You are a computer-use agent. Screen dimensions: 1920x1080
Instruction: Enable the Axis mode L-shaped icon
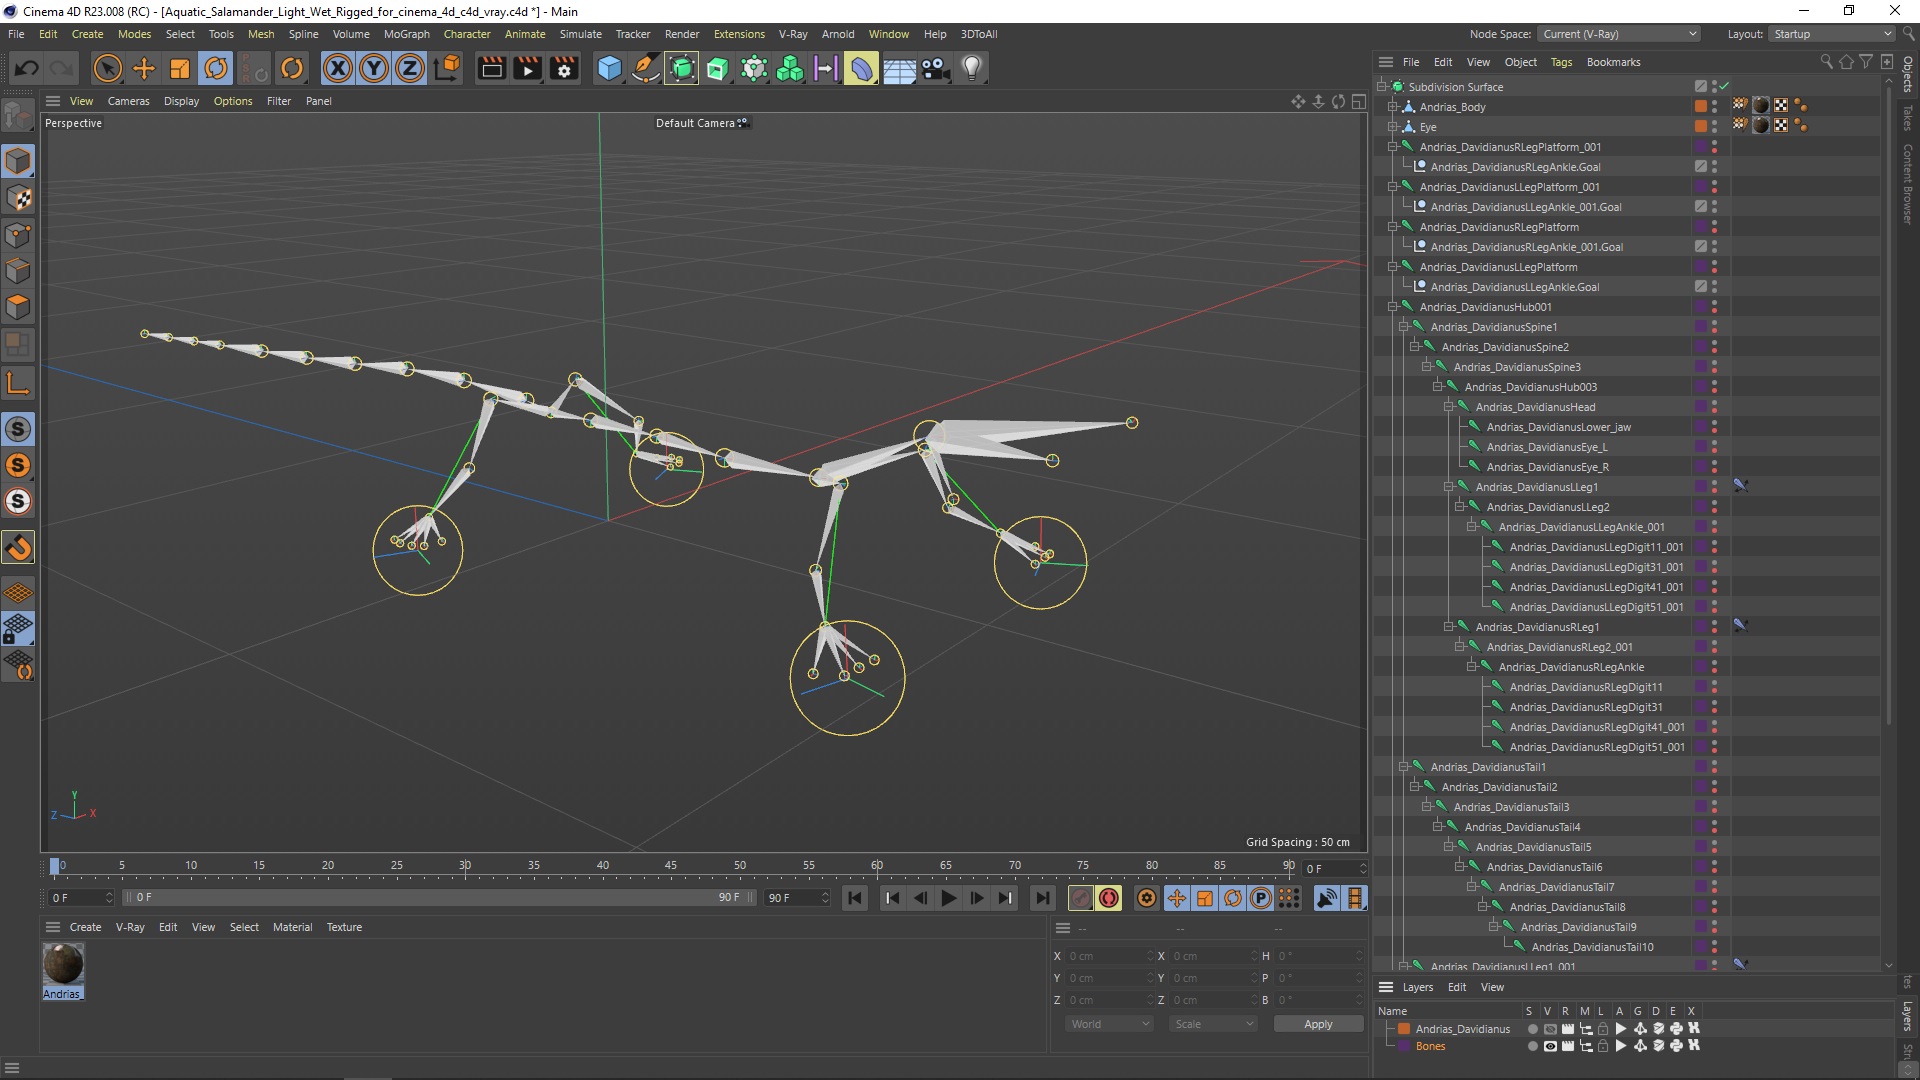pos(18,383)
